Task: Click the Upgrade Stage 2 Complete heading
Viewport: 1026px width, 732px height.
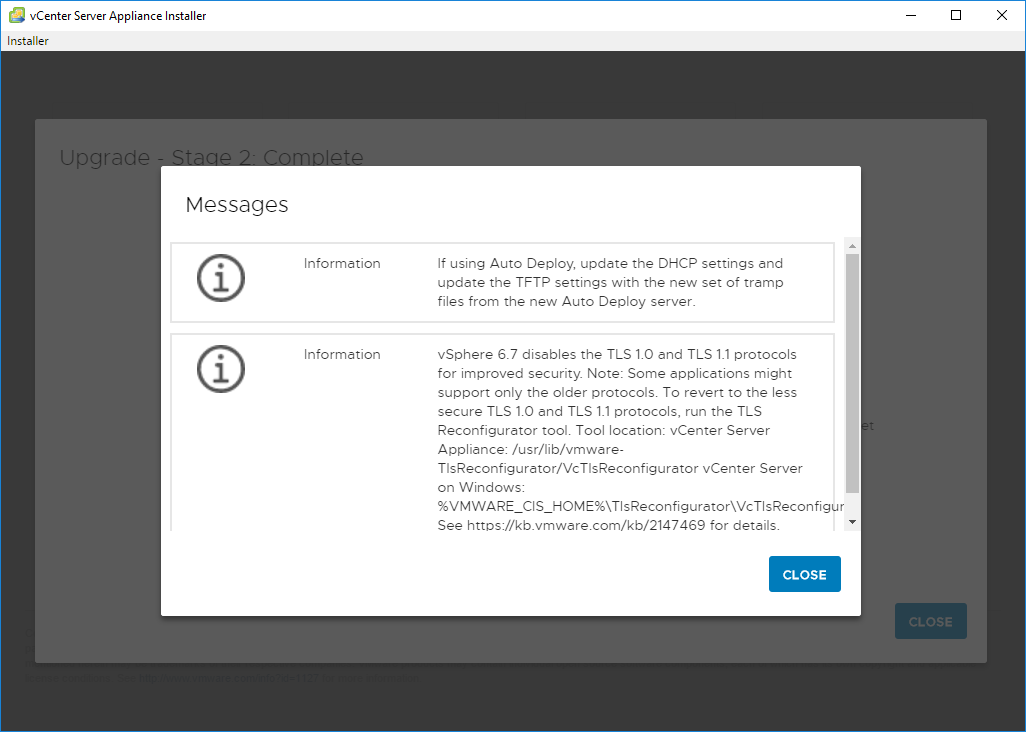Action: point(211,157)
